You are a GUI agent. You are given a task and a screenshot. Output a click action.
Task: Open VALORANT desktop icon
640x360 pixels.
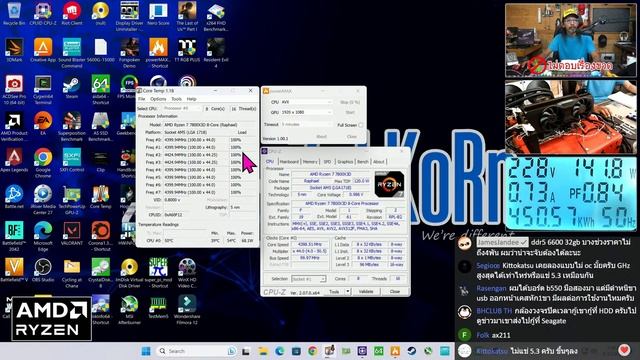72,234
